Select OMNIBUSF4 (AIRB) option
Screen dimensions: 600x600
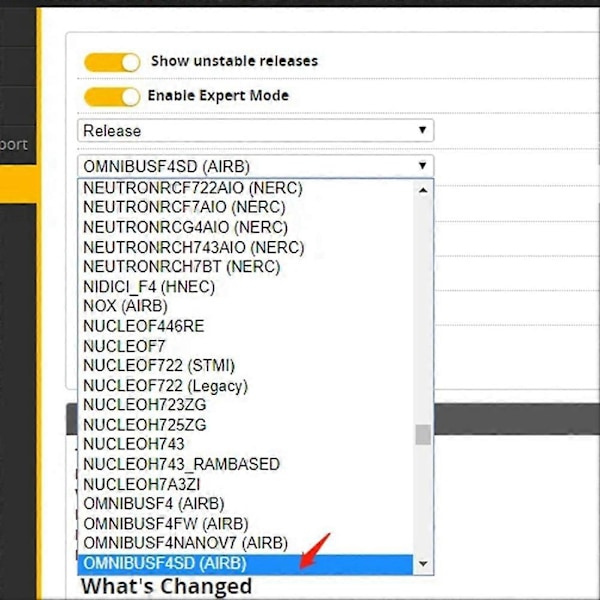245,504
